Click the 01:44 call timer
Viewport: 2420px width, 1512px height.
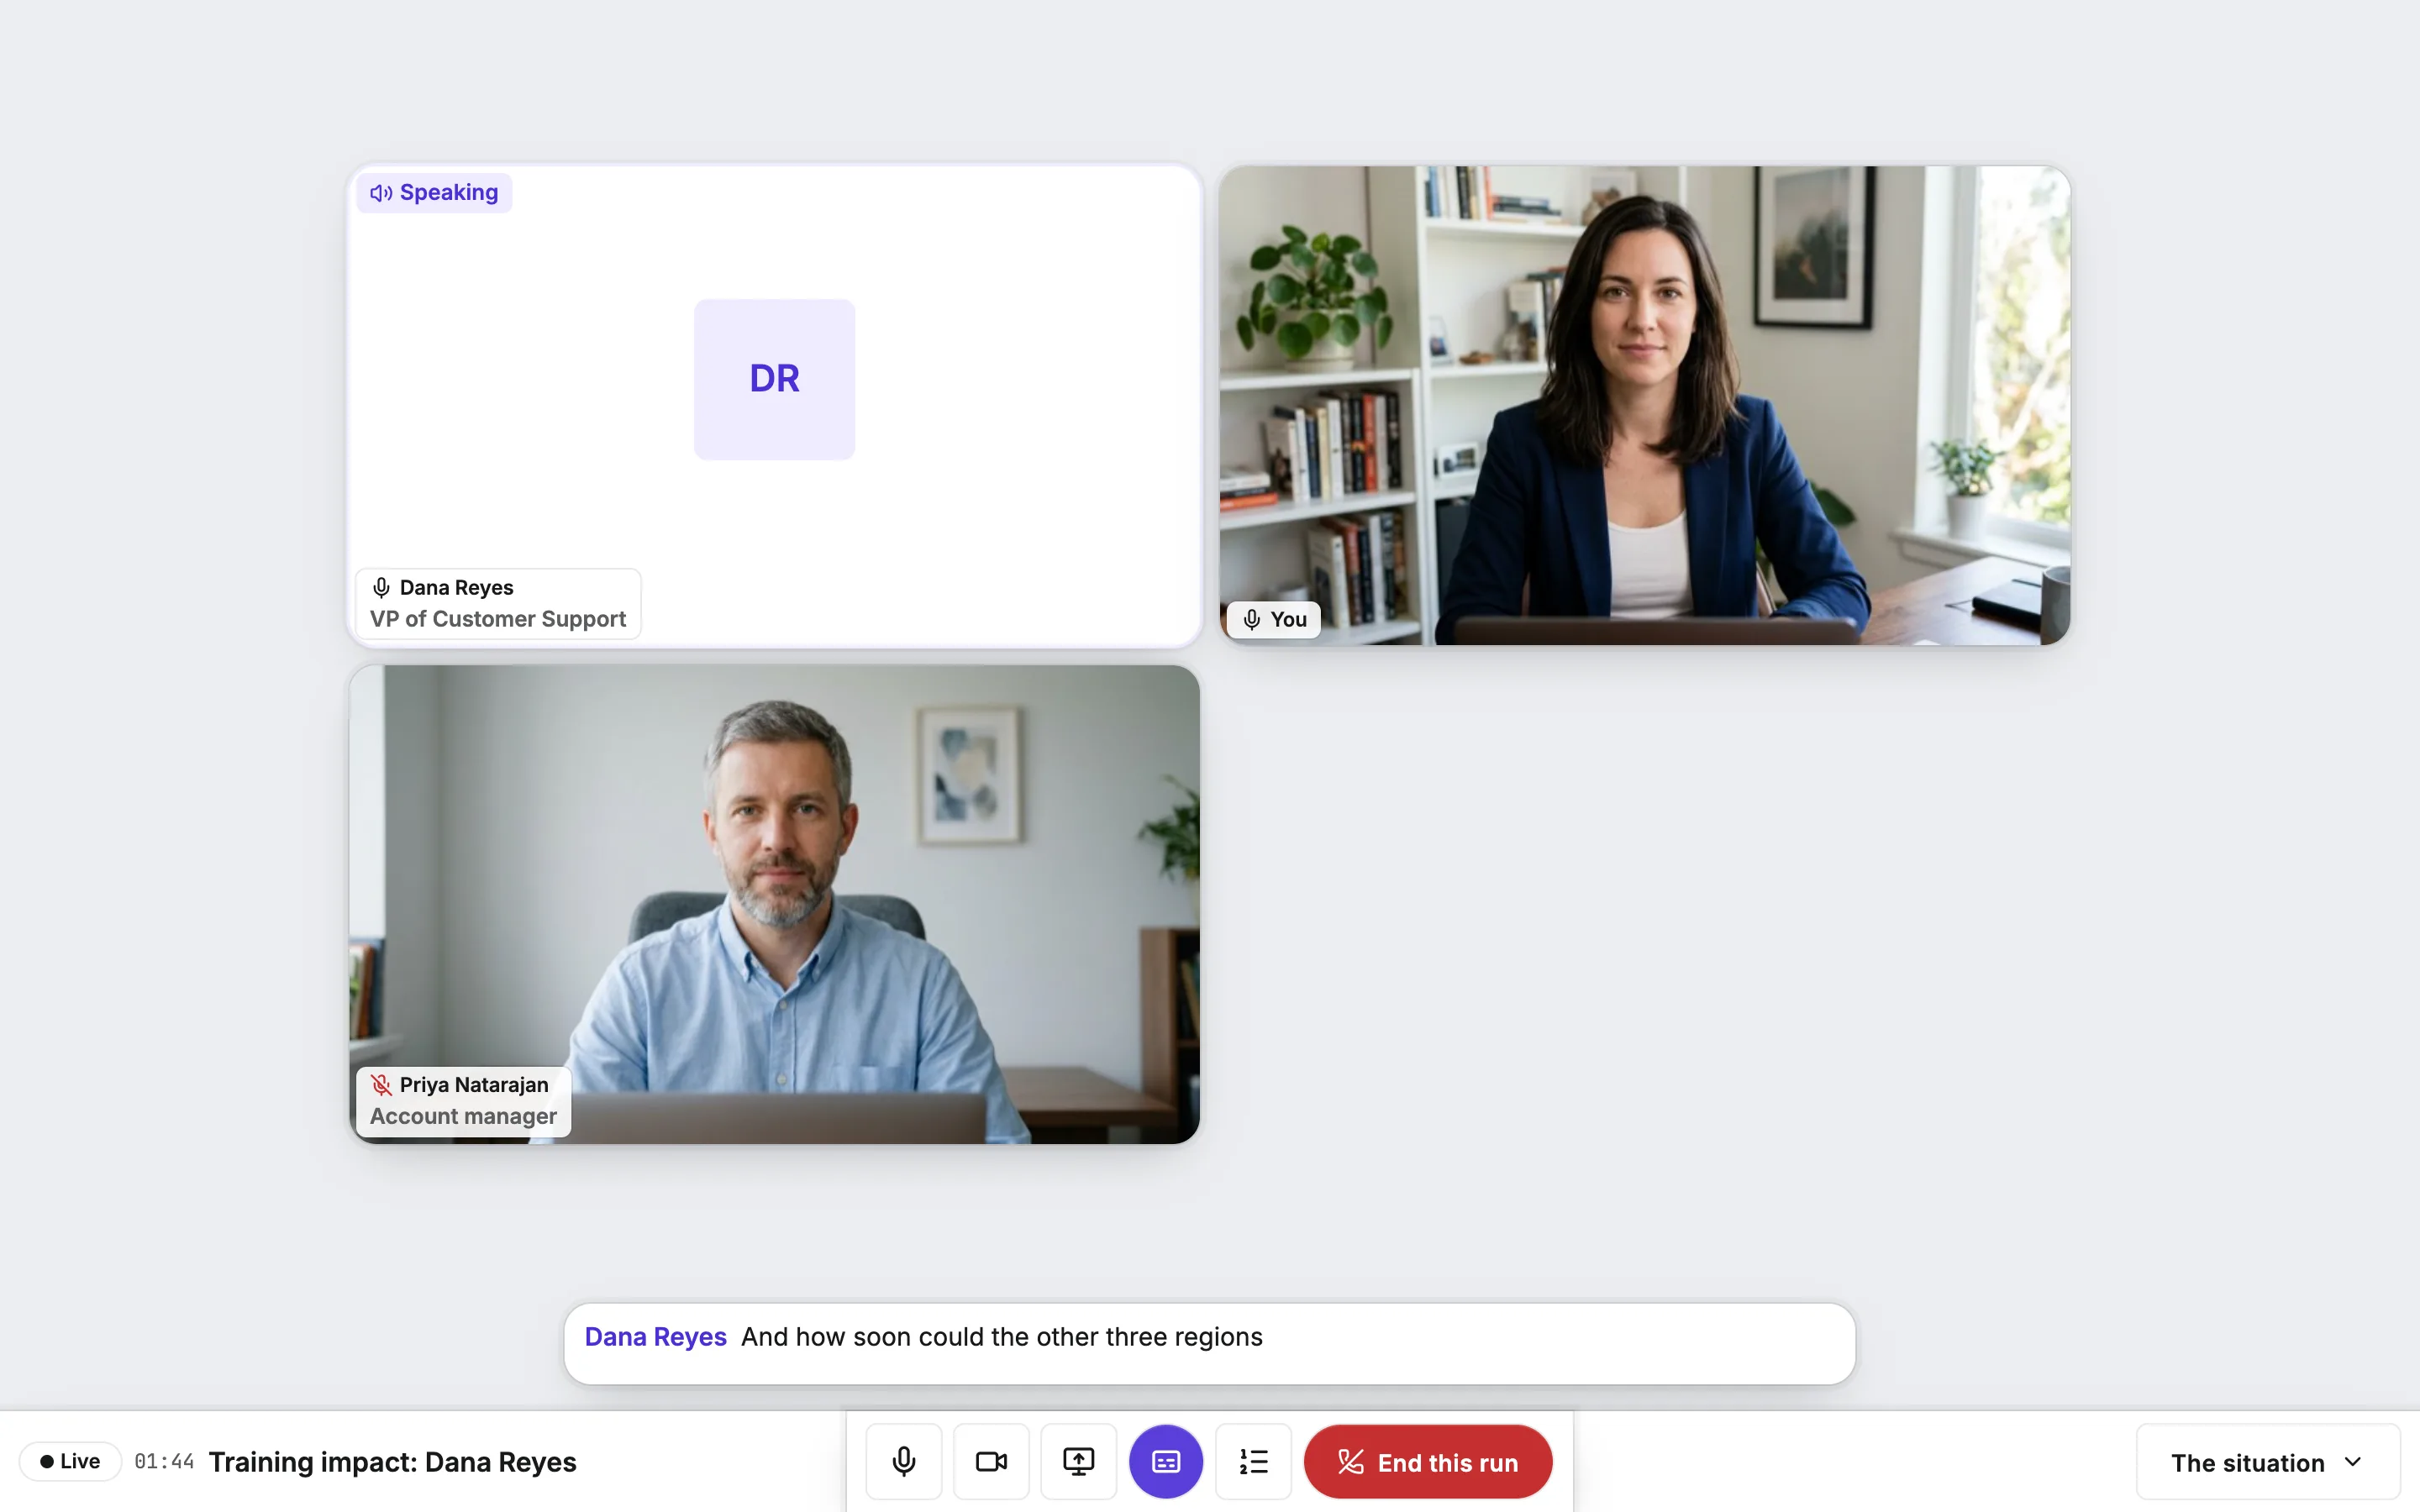(x=164, y=1461)
